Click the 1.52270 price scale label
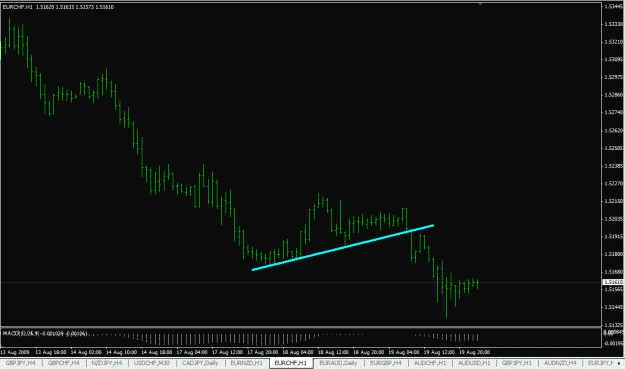Viewport: 625px width, 369px height. pos(614,183)
